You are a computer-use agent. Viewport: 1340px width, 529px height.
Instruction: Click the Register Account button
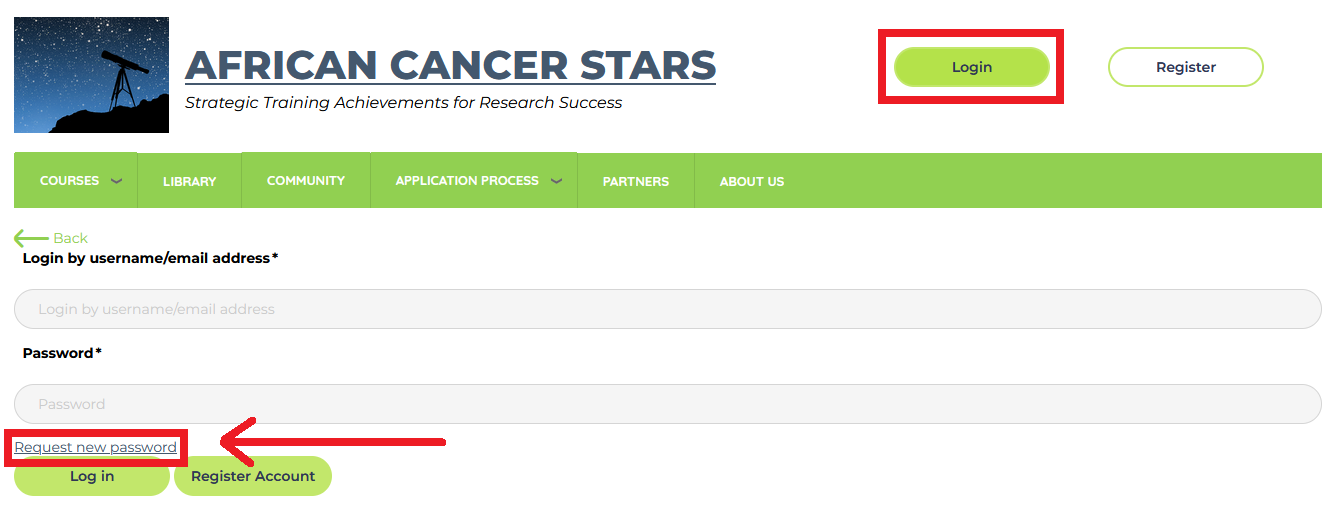tap(253, 476)
